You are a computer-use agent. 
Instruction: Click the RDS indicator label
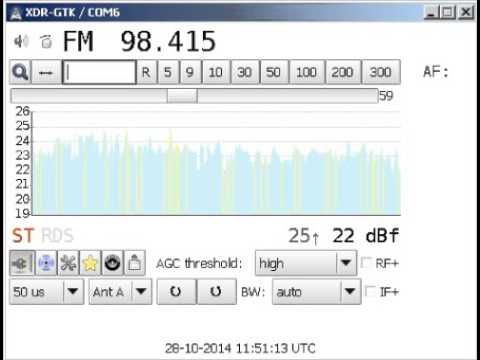[57, 235]
